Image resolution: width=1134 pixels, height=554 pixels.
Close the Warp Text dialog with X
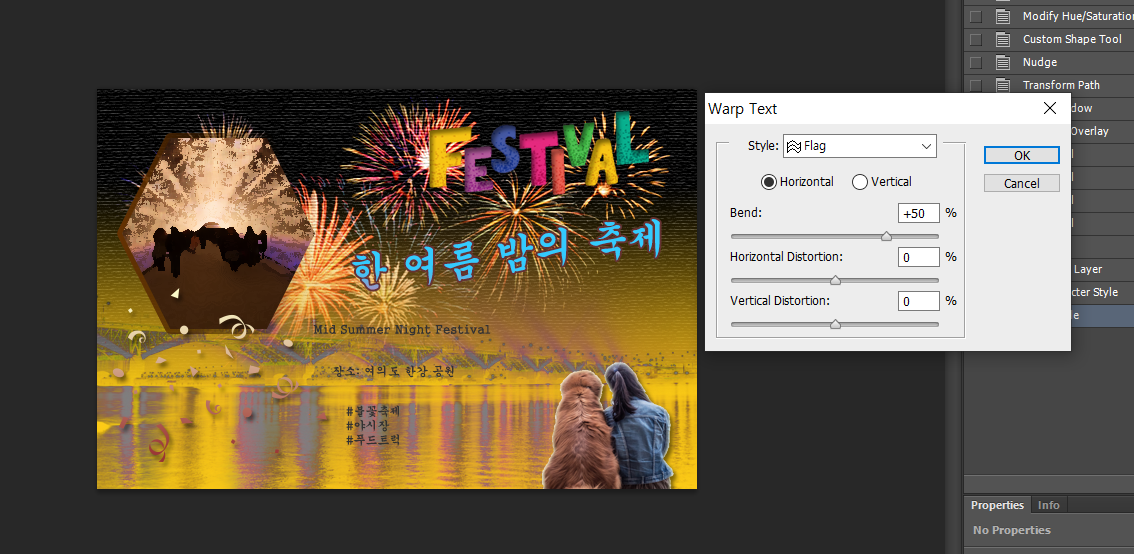[x=1049, y=108]
